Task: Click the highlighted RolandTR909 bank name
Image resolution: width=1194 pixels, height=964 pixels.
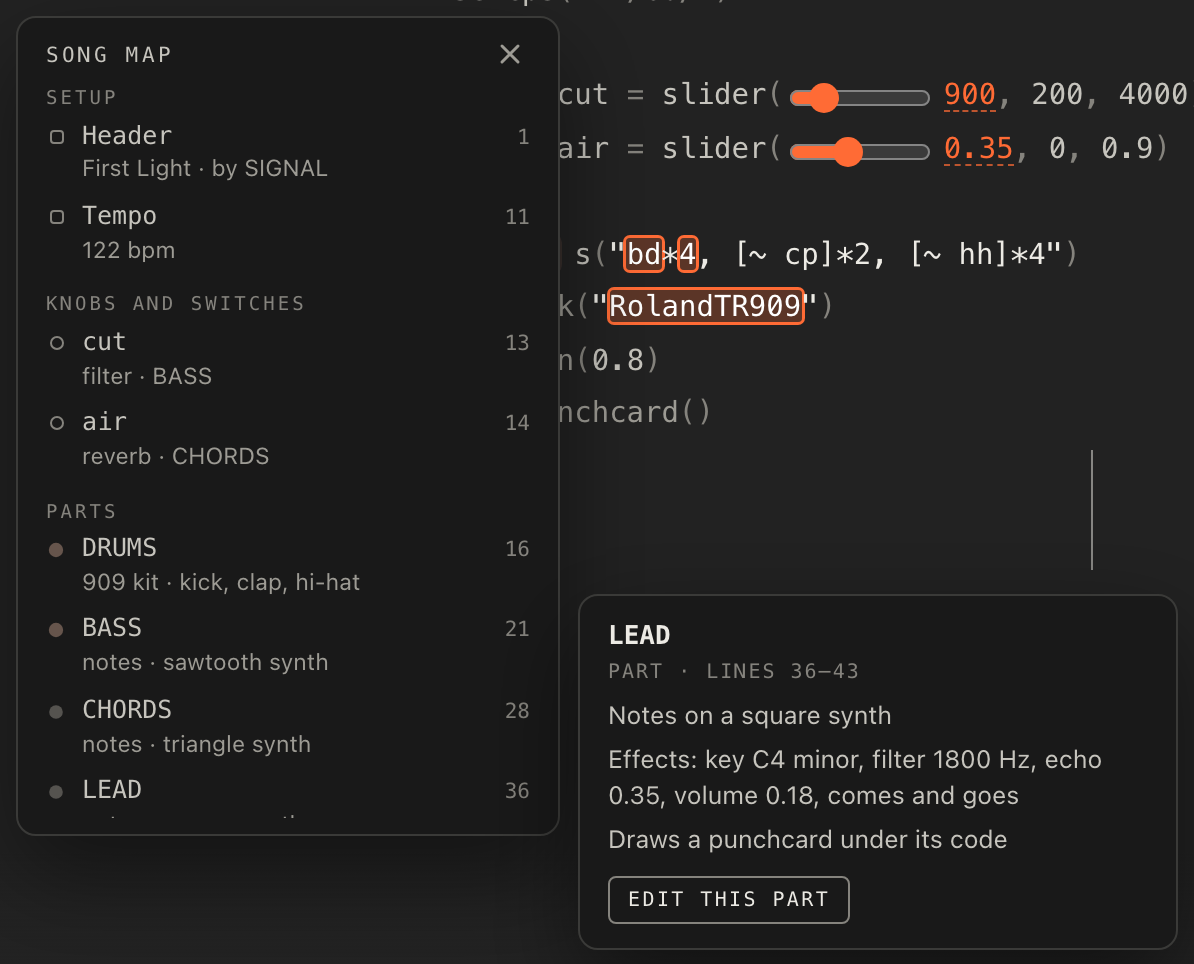Action: 705,306
